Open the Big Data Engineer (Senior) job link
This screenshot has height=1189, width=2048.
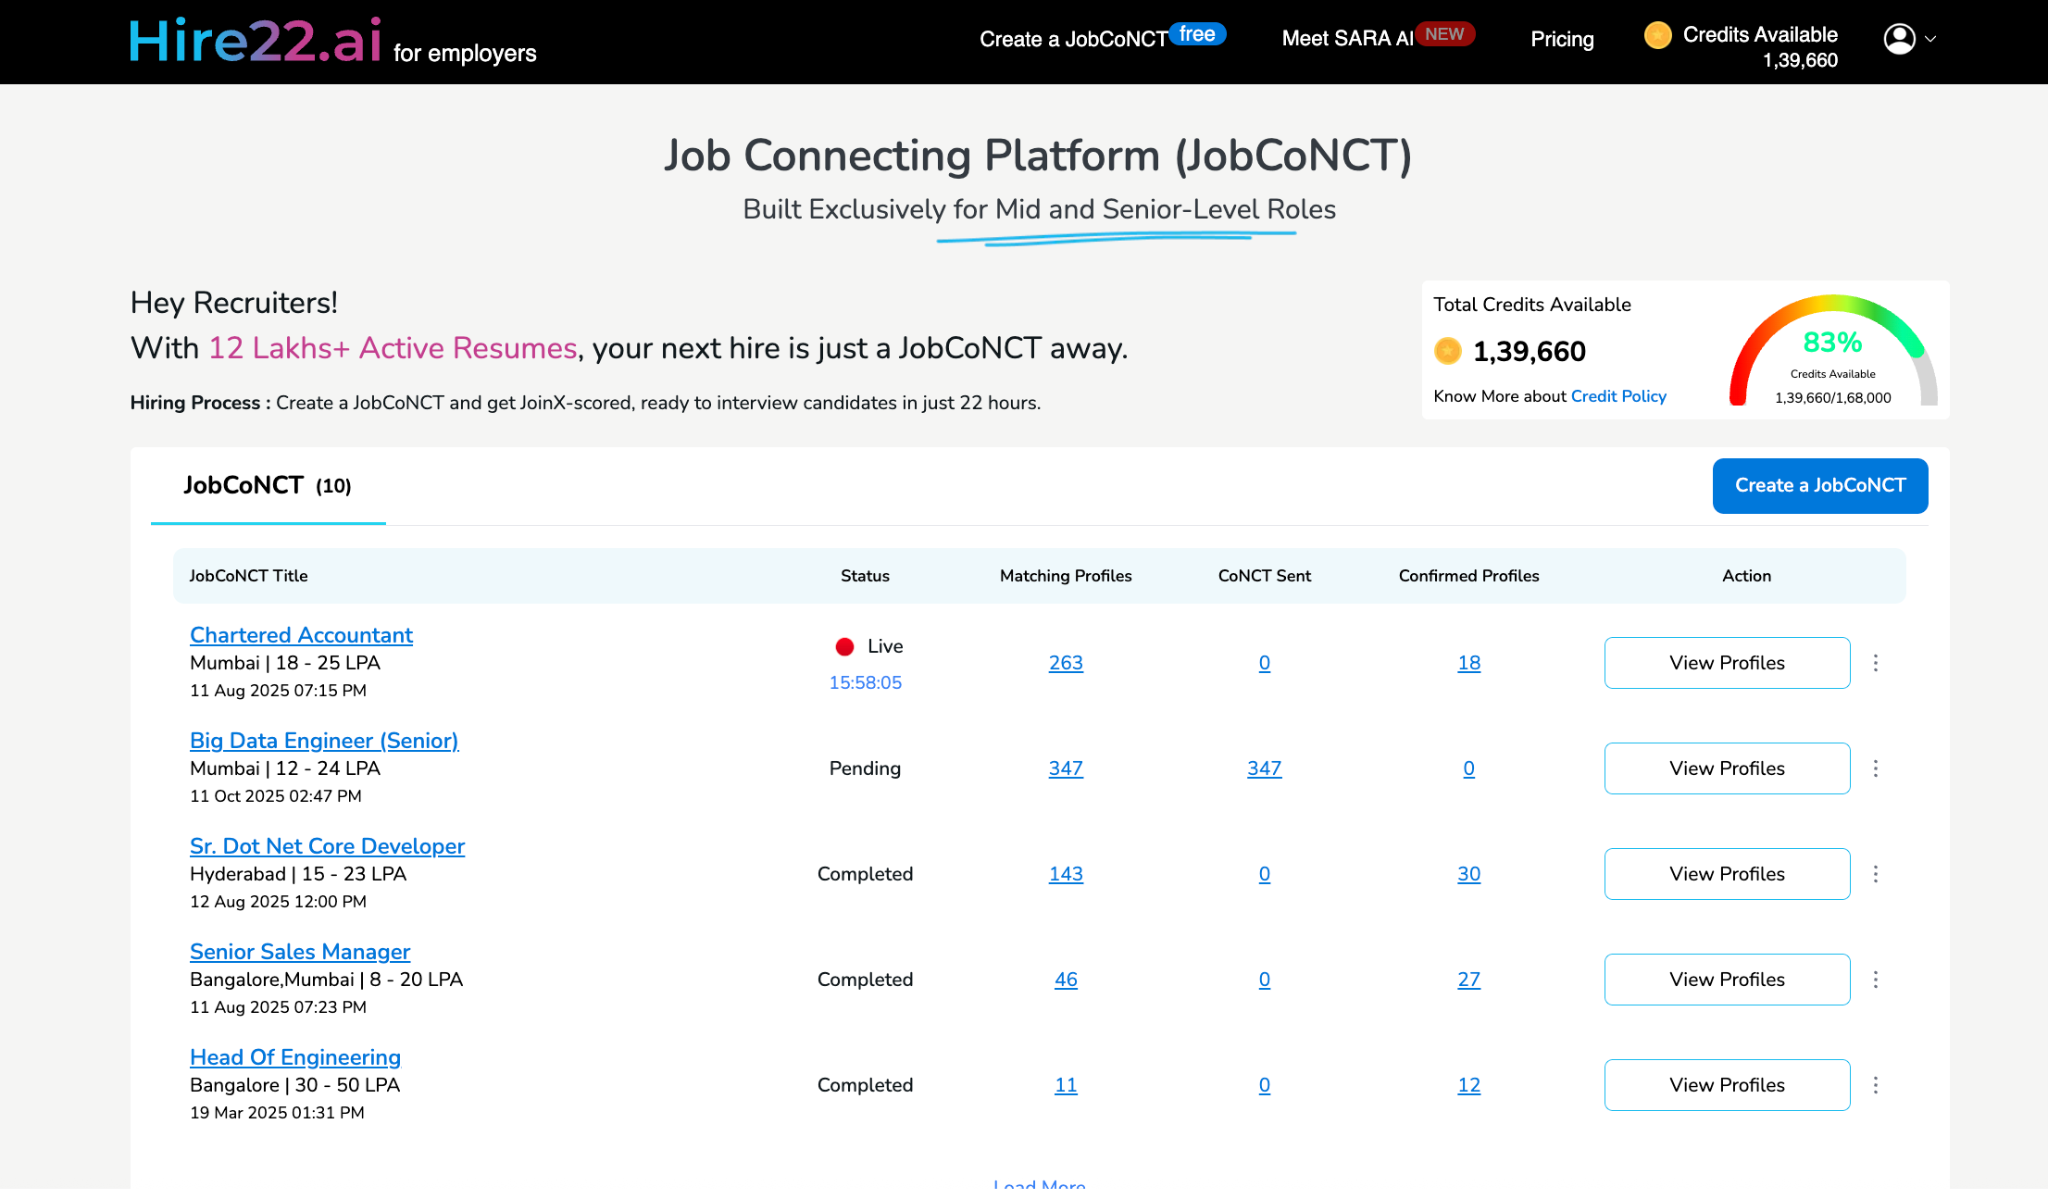(x=324, y=741)
